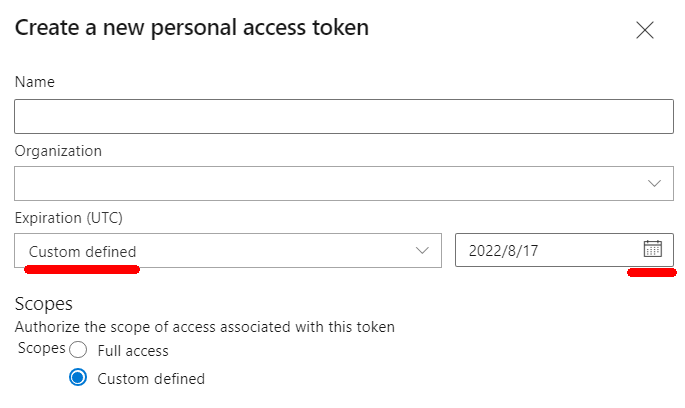The image size is (685, 408).
Task: Click the large Scopes section heading
Action: [x=44, y=303]
